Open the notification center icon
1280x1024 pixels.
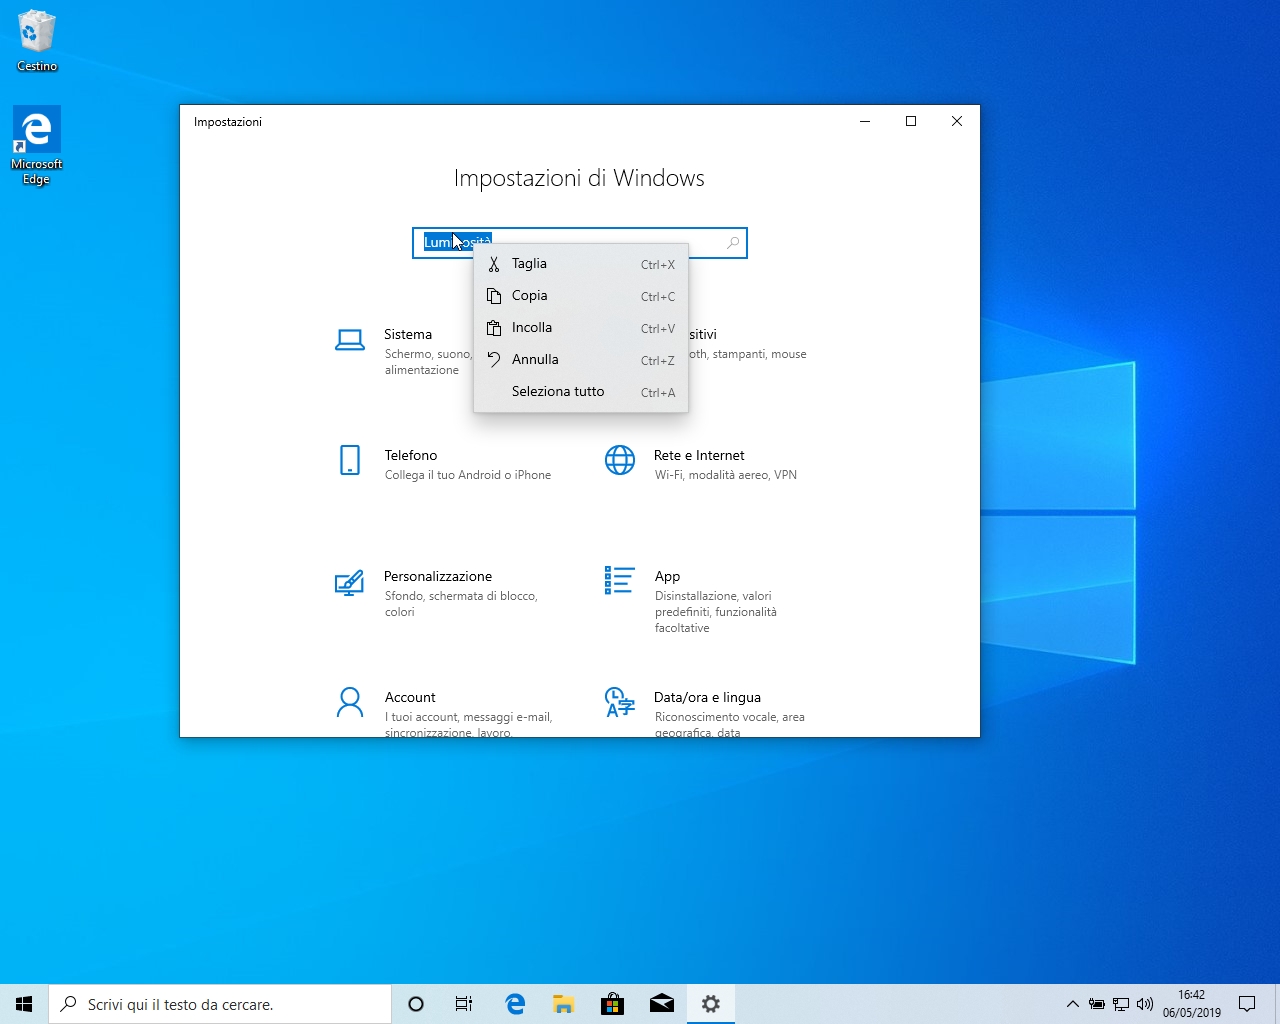point(1247,1004)
